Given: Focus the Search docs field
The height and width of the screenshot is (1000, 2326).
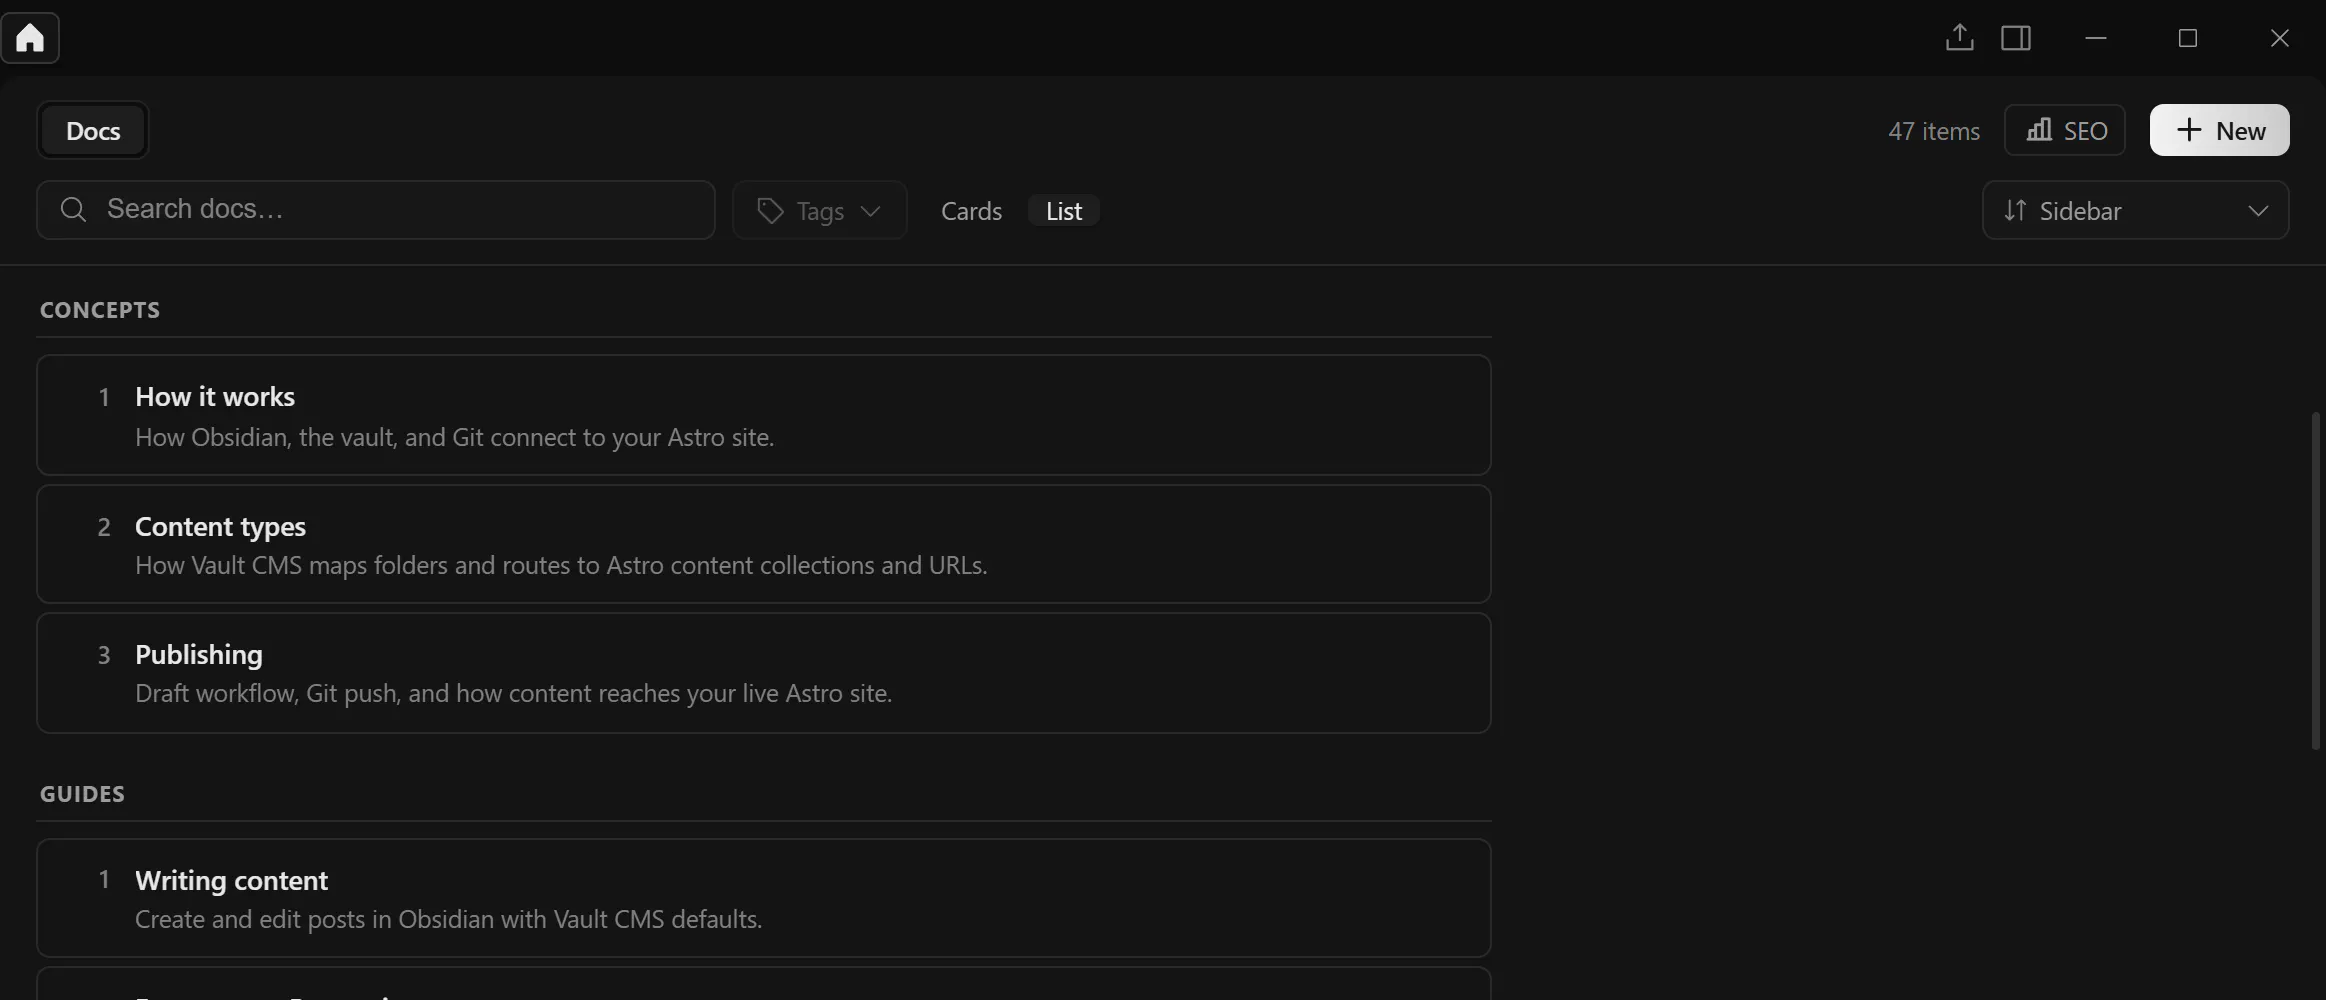Looking at the screenshot, I should coord(376,210).
